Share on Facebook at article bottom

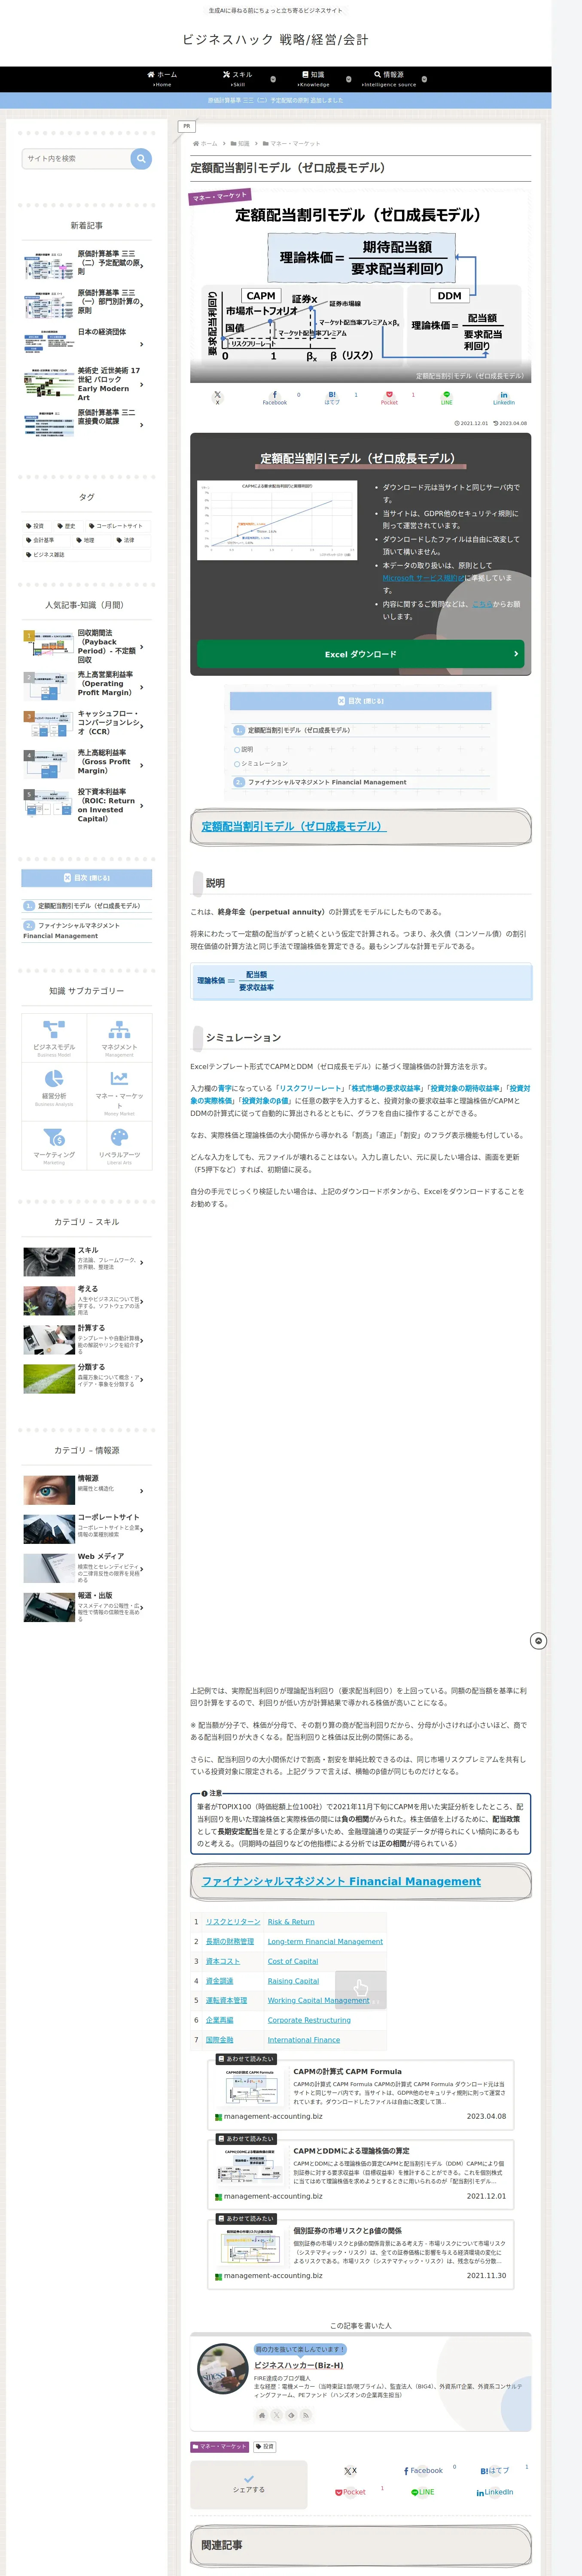[423, 2470]
